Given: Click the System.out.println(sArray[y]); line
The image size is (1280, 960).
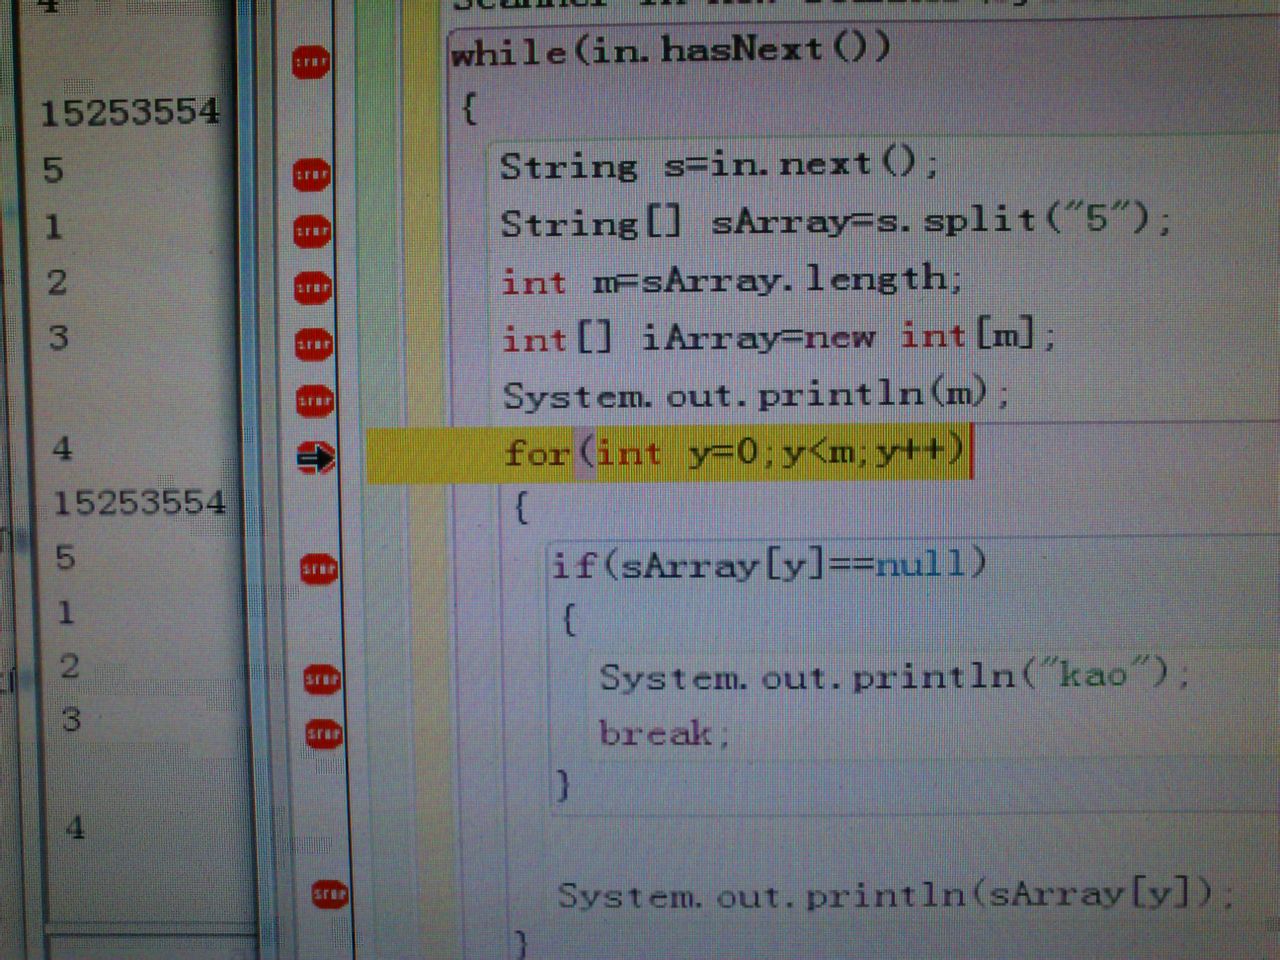Looking at the screenshot, I should pyautogui.click(x=895, y=893).
